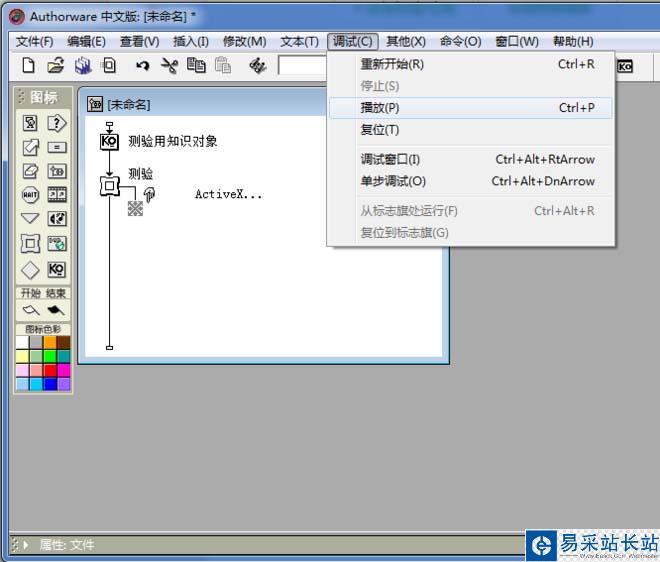Select the Digital Movie icon in the palette
This screenshot has width=660, height=562.
click(57, 194)
